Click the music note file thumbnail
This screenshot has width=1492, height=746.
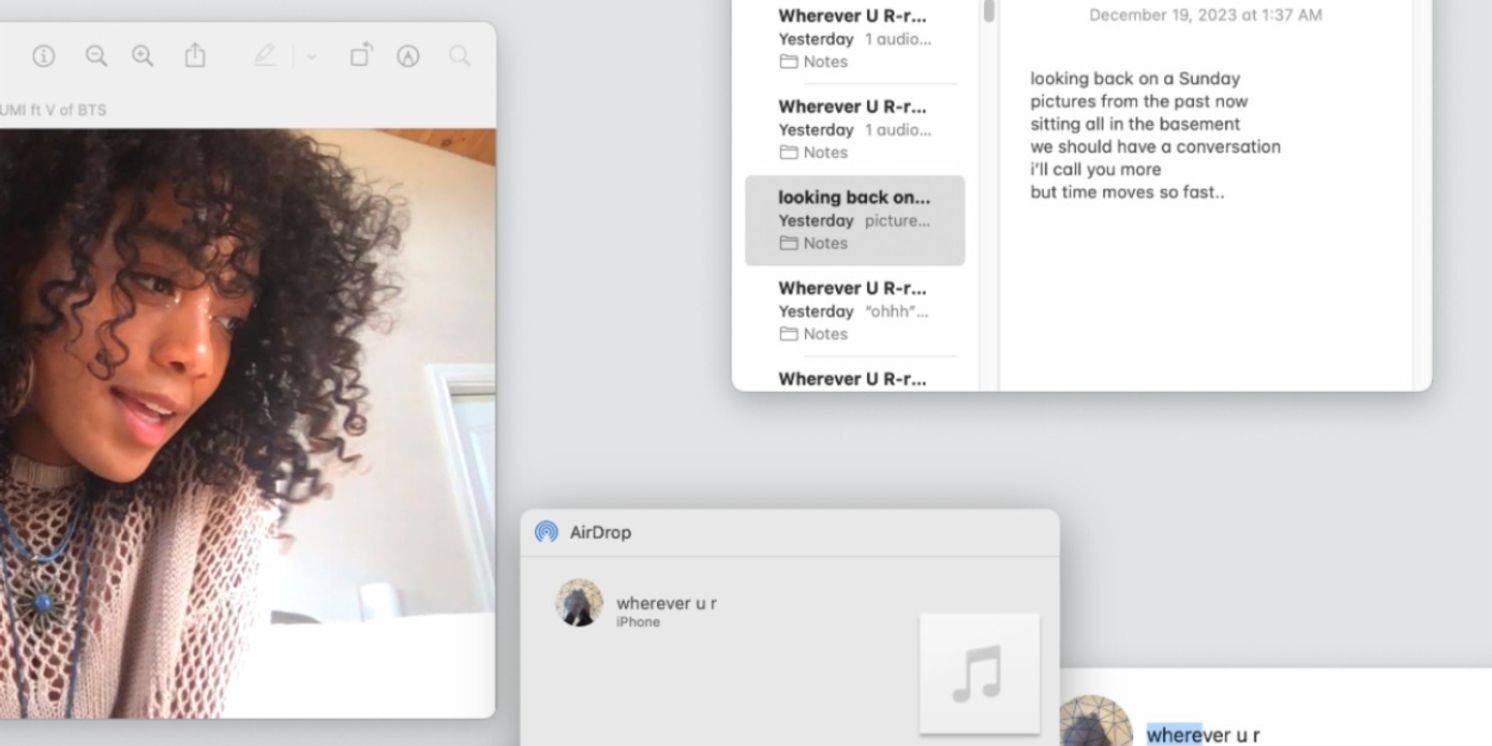click(x=978, y=674)
